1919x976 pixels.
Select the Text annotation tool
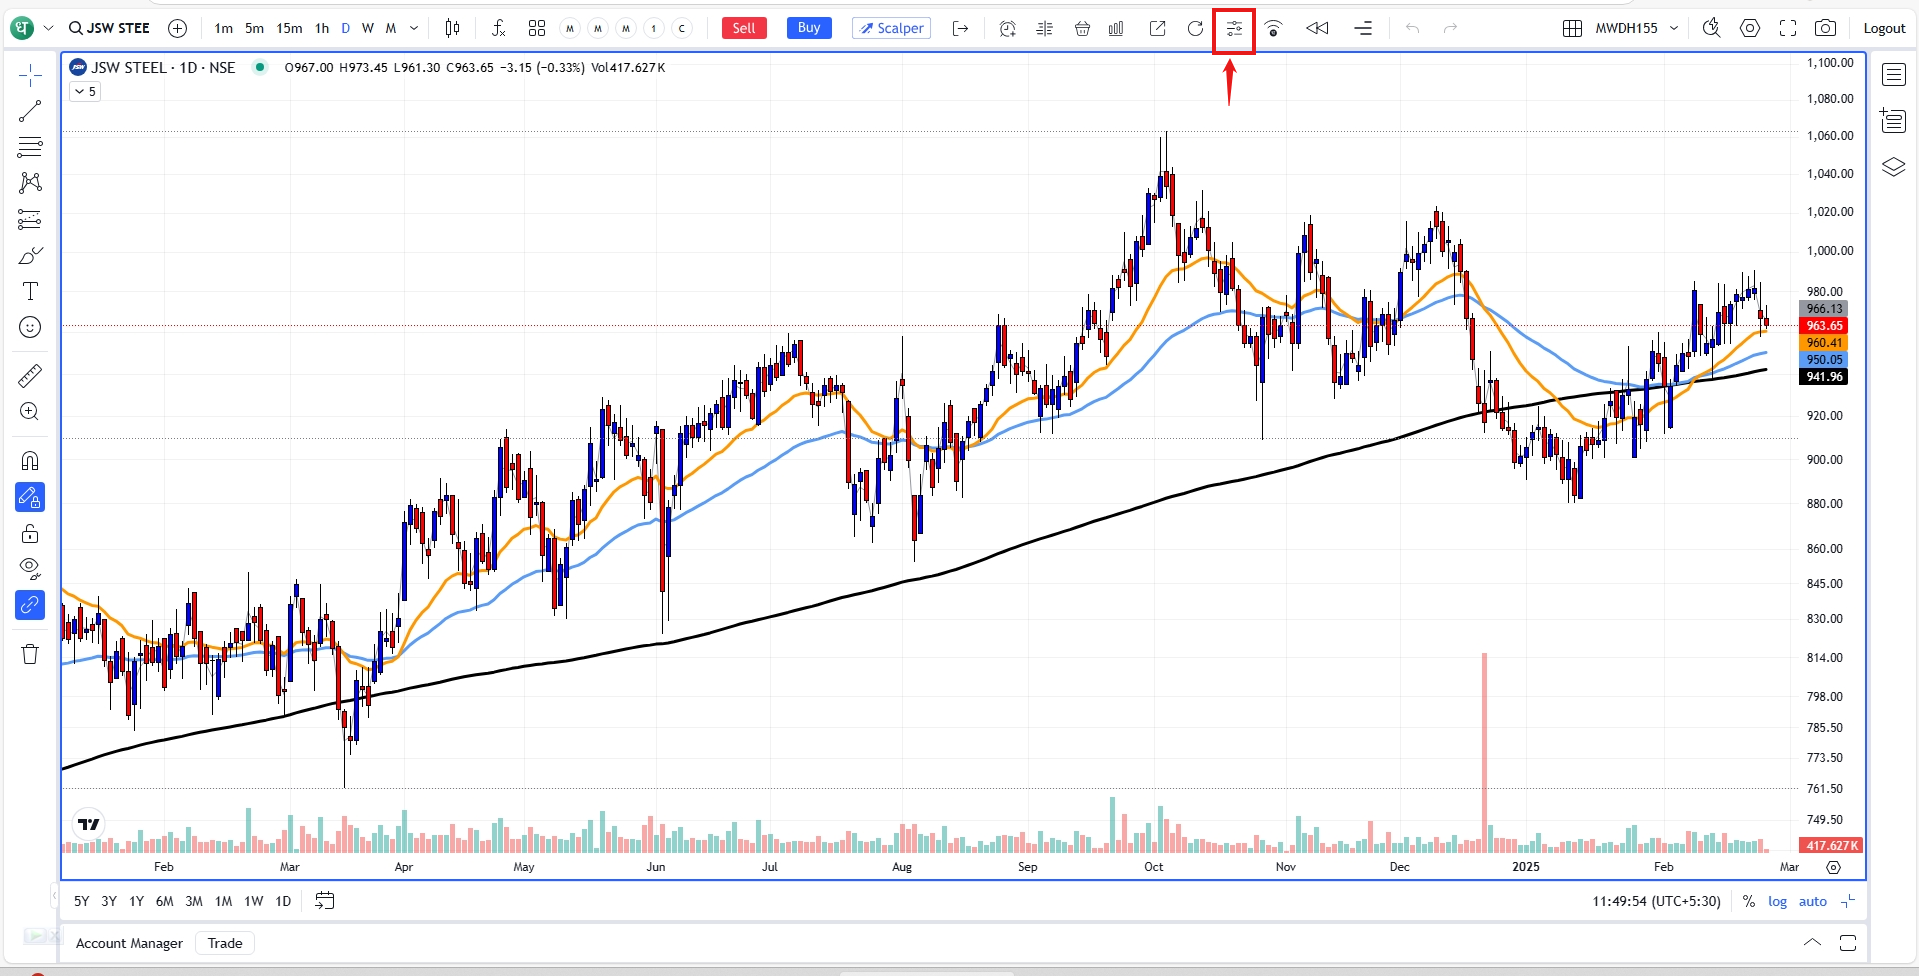coord(30,291)
